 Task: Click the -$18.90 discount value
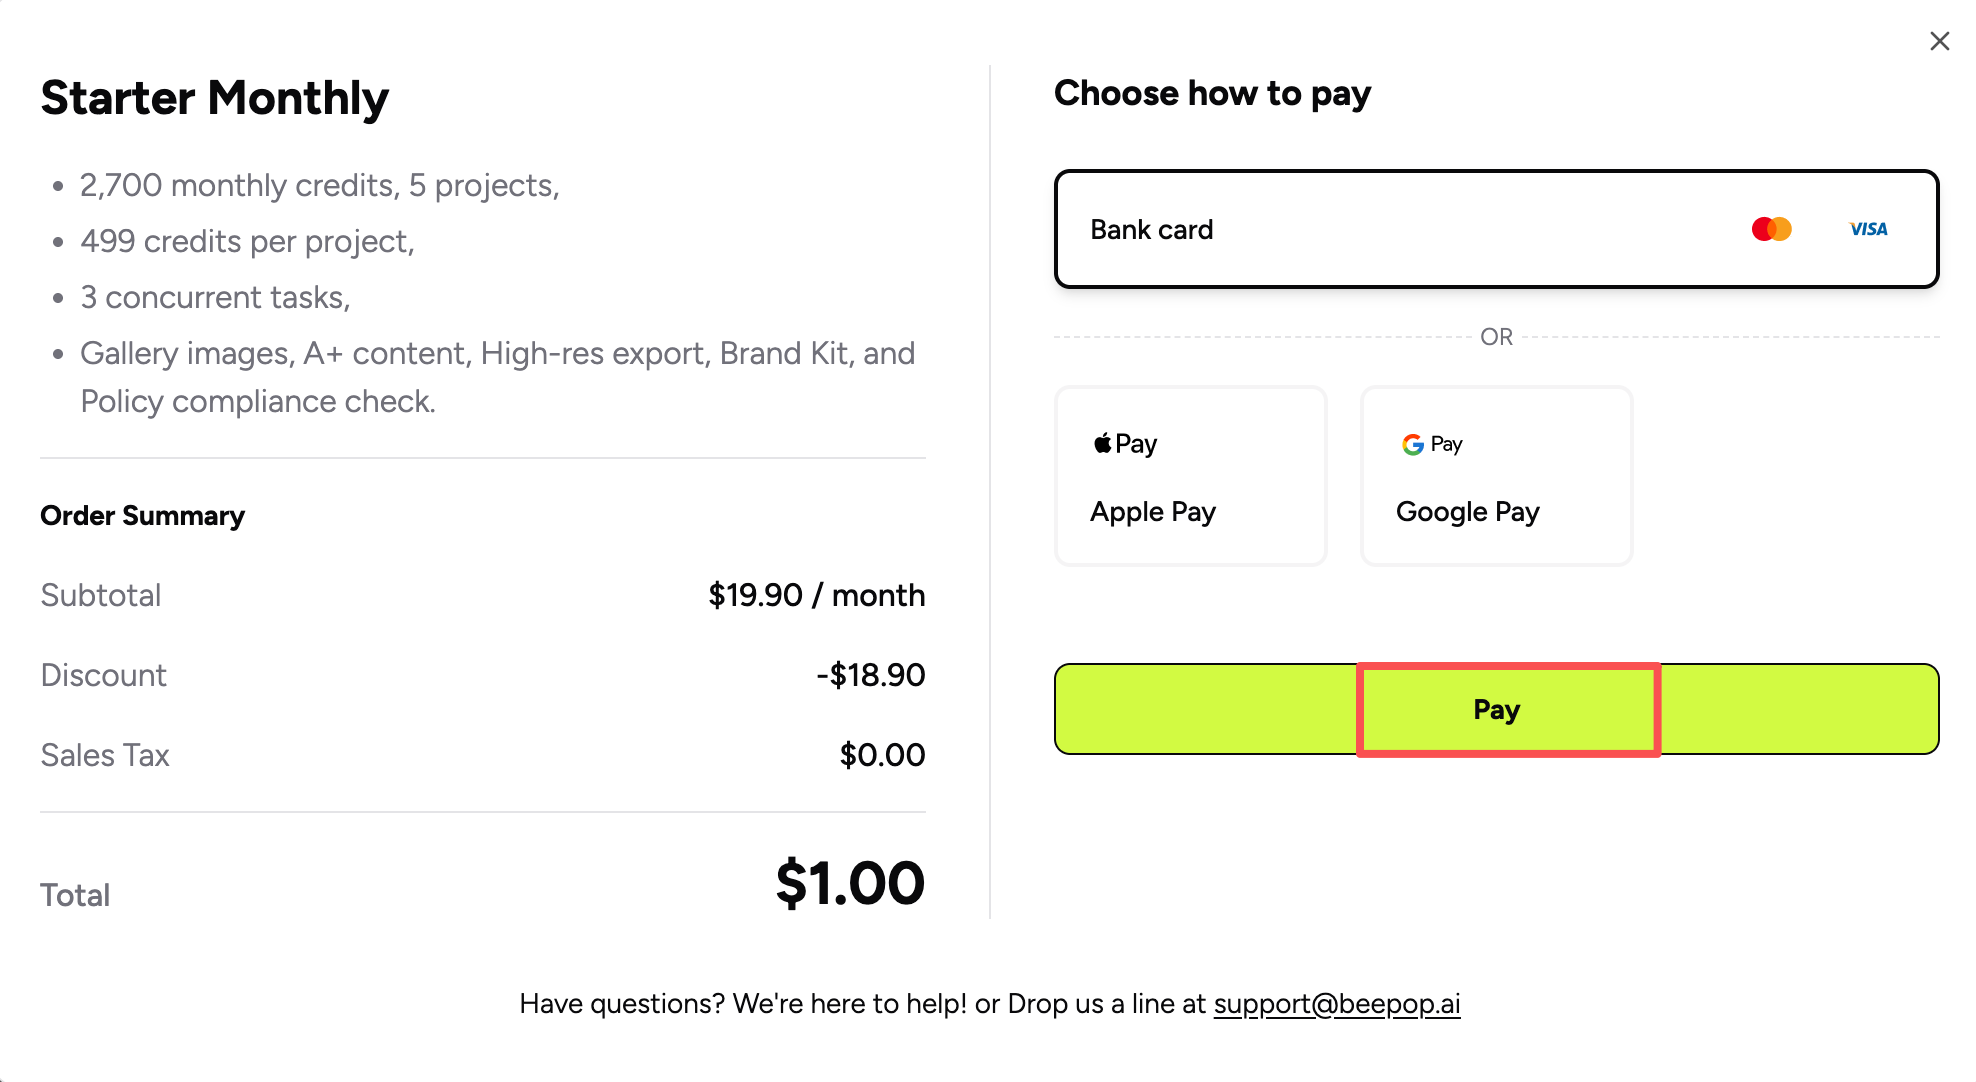coord(871,675)
